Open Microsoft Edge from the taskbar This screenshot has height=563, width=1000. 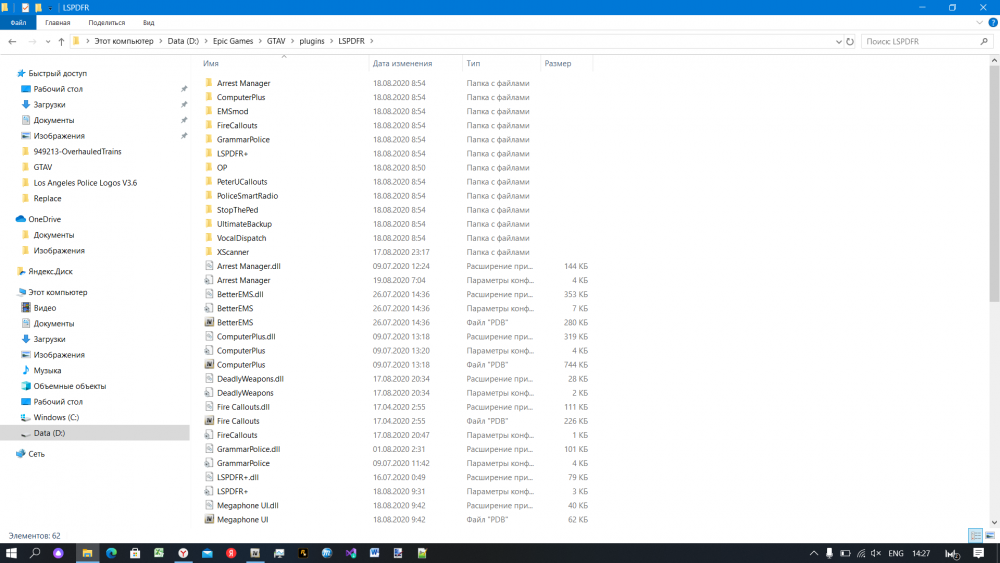pyautogui.click(x=110, y=553)
